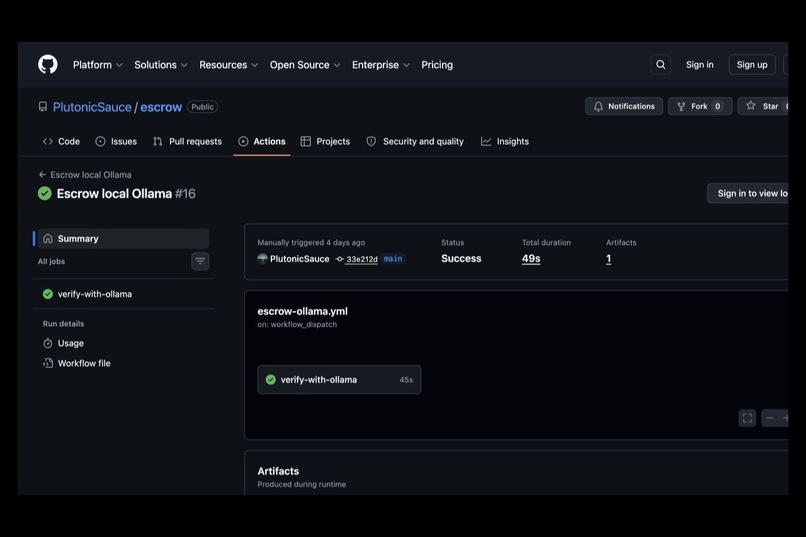Viewport: 806px width, 537px height.
Task: Select Summary in the sidebar
Action: coord(122,238)
